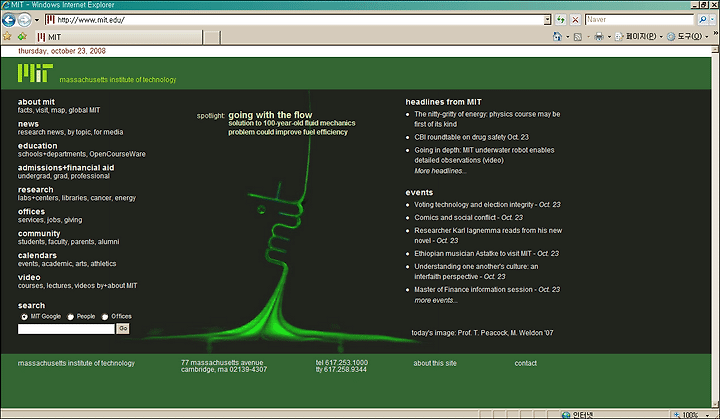Open the libraries link under research
This screenshot has width=720, height=419.
tap(74, 198)
